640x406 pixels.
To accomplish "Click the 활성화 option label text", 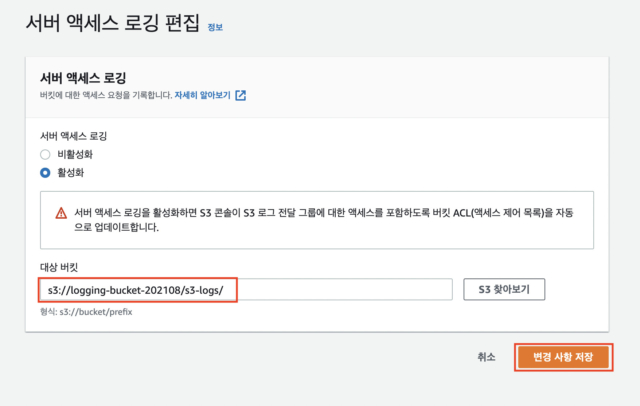I will [71, 173].
